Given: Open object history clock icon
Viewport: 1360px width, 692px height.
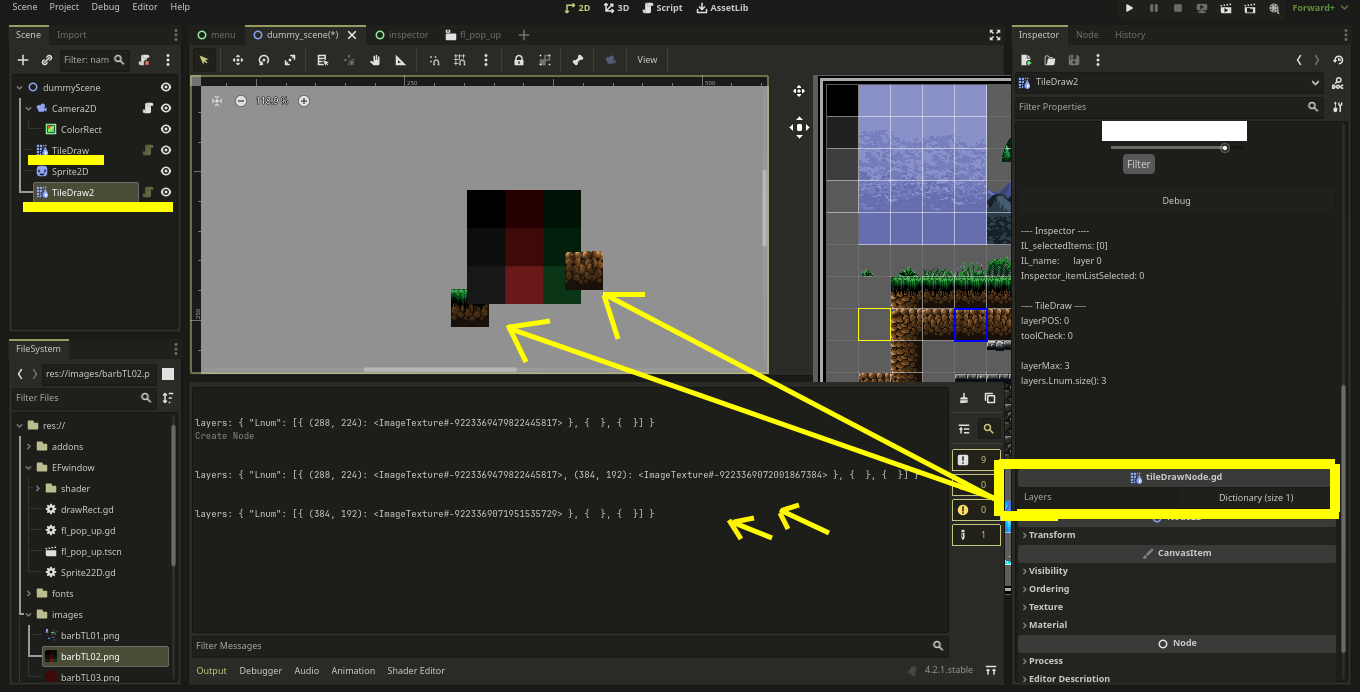Looking at the screenshot, I should [x=1339, y=60].
